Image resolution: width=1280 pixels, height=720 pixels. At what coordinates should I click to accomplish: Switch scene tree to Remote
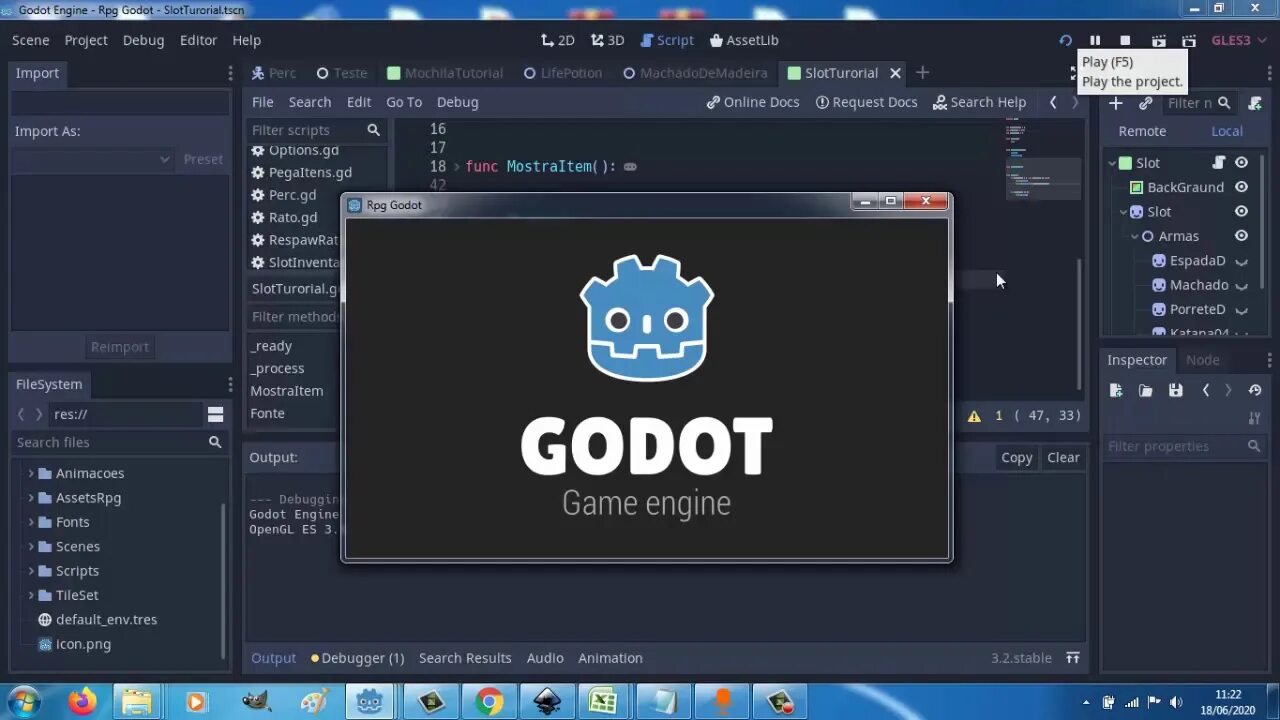coord(1142,131)
